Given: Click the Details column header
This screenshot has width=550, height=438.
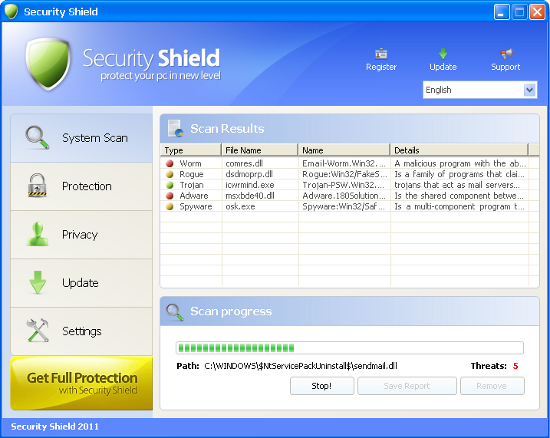Looking at the screenshot, I should point(459,150).
